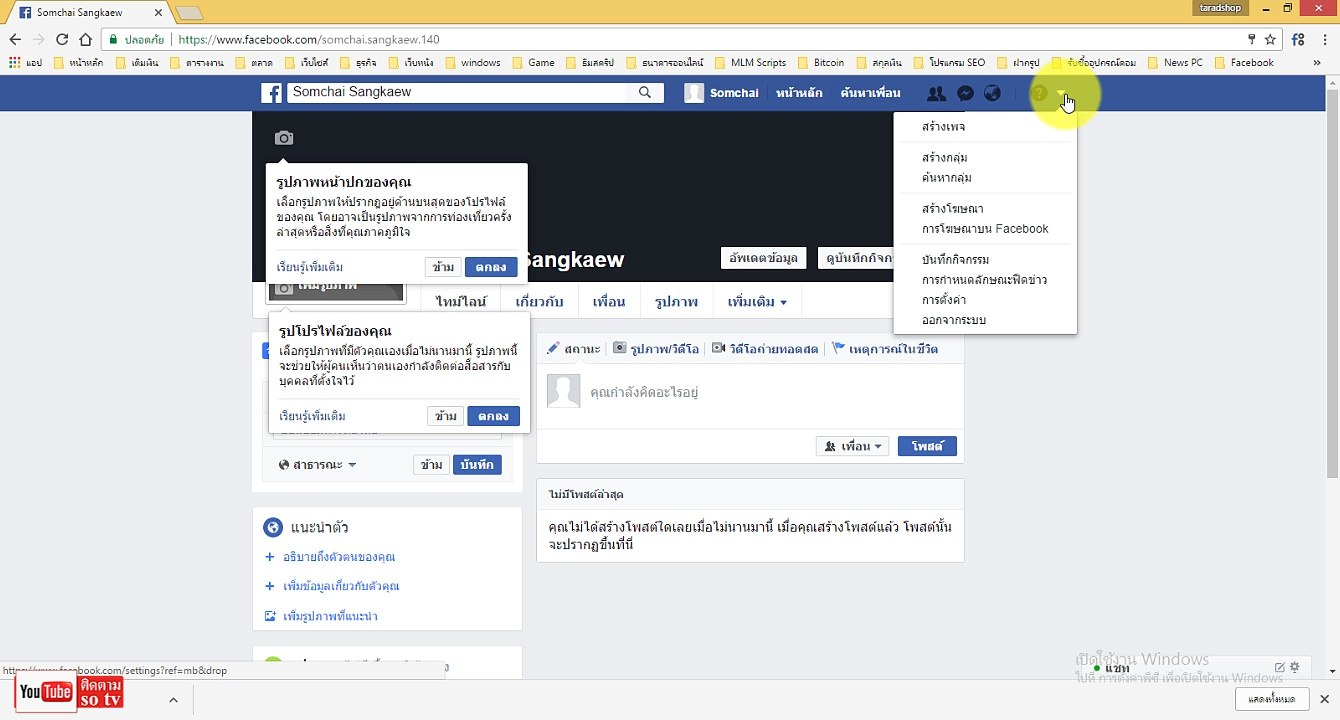Click the บันทึก save button
The height and width of the screenshot is (720, 1340).
[477, 465]
